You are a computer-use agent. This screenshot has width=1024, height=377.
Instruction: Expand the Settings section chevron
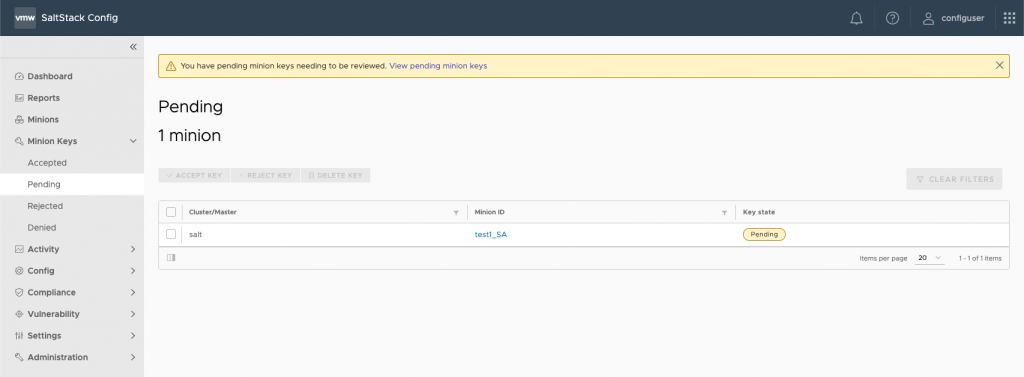point(133,335)
